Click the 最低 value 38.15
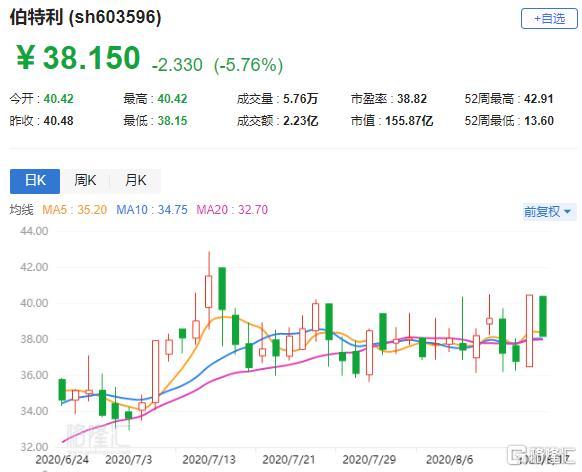Image resolution: width=582 pixels, height=472 pixels. [x=172, y=121]
